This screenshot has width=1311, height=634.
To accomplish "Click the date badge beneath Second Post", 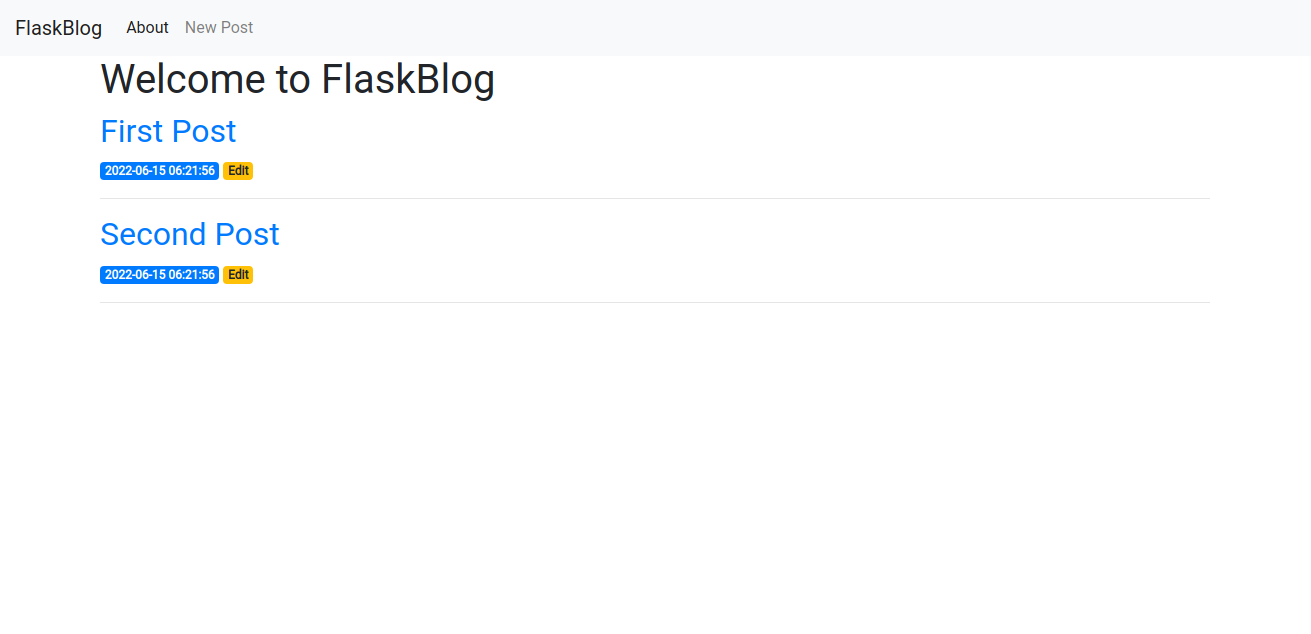I will pyautogui.click(x=159, y=274).
